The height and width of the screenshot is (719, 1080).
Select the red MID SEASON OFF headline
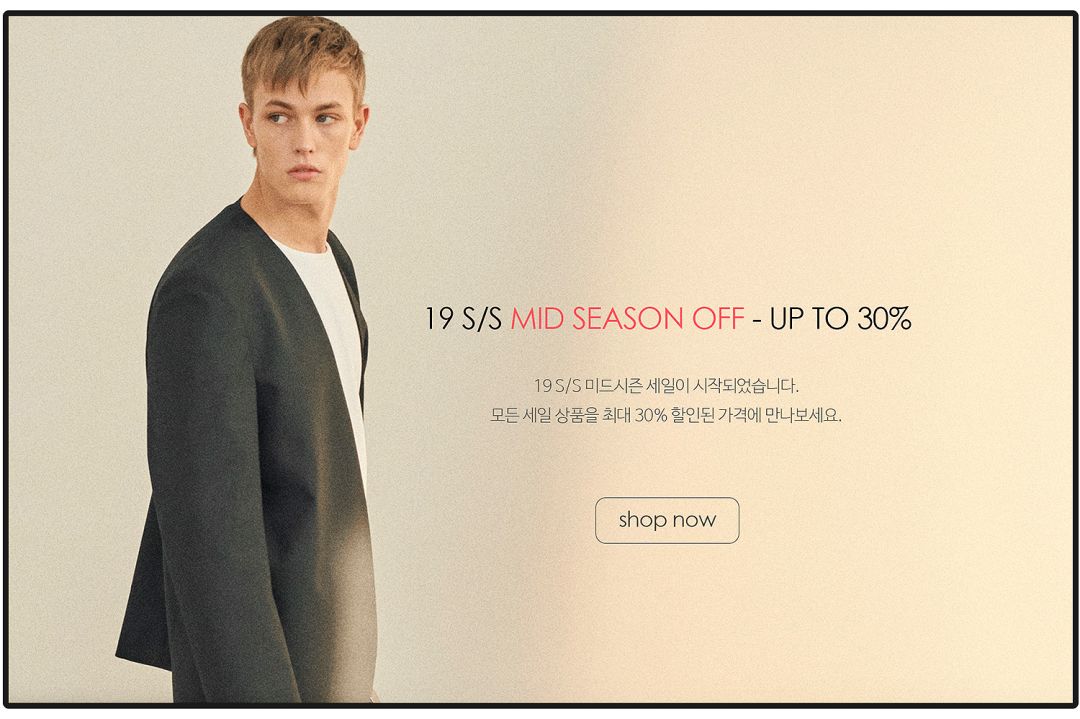pyautogui.click(x=627, y=319)
